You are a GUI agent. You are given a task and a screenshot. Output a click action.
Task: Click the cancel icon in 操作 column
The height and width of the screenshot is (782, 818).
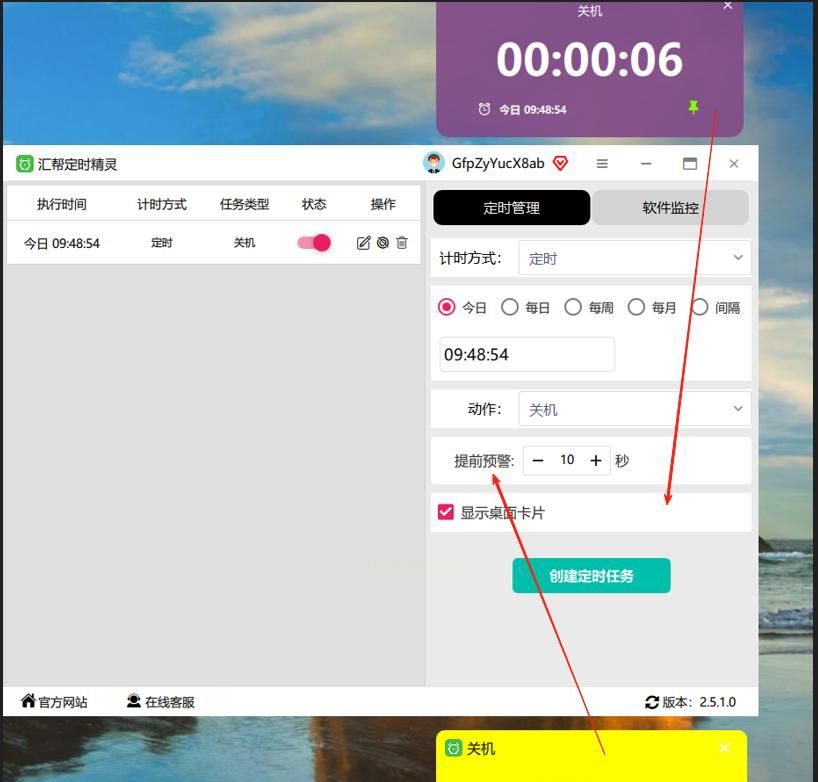click(x=383, y=242)
